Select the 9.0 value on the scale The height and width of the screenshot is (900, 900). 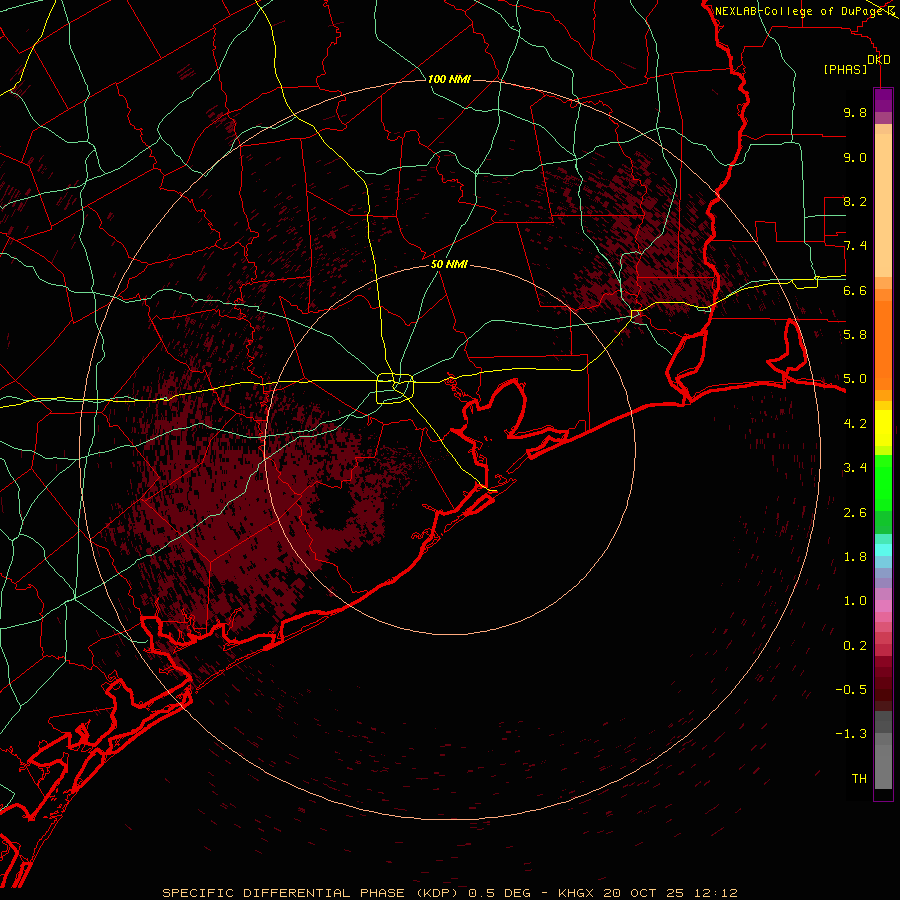point(855,157)
